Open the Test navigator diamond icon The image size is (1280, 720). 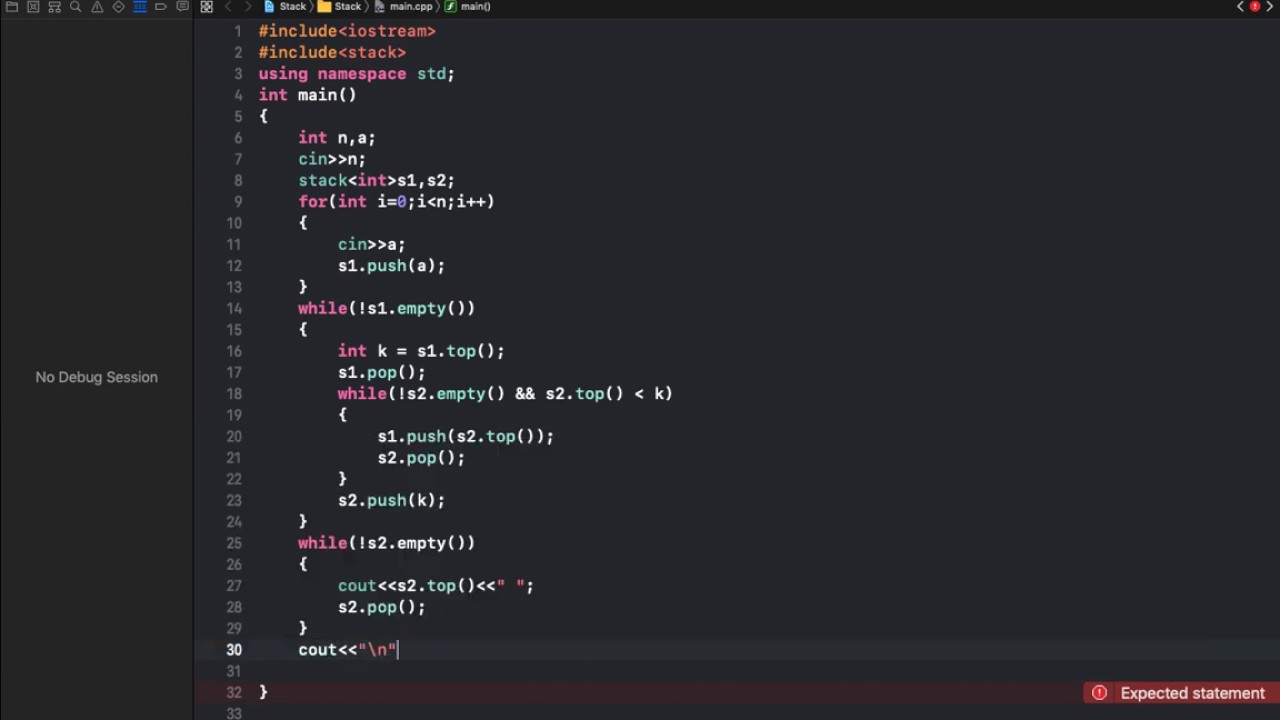[118, 7]
